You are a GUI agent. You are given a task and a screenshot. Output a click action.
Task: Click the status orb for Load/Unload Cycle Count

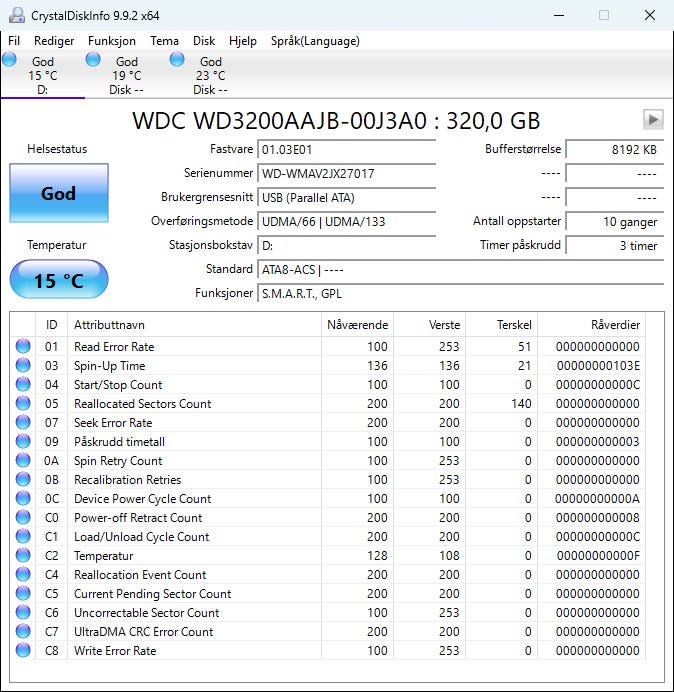(x=23, y=536)
